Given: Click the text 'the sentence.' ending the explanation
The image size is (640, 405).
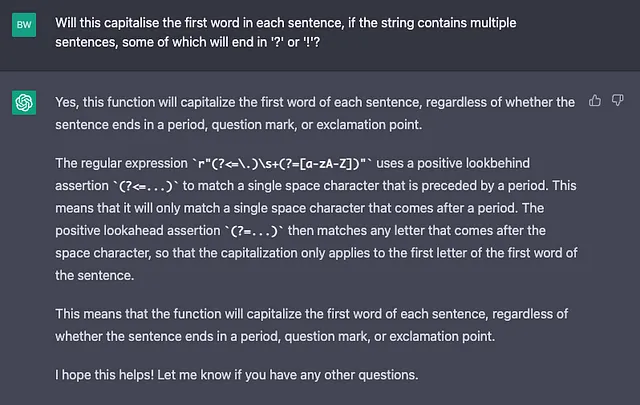Looking at the screenshot, I should pyautogui.click(x=95, y=276).
